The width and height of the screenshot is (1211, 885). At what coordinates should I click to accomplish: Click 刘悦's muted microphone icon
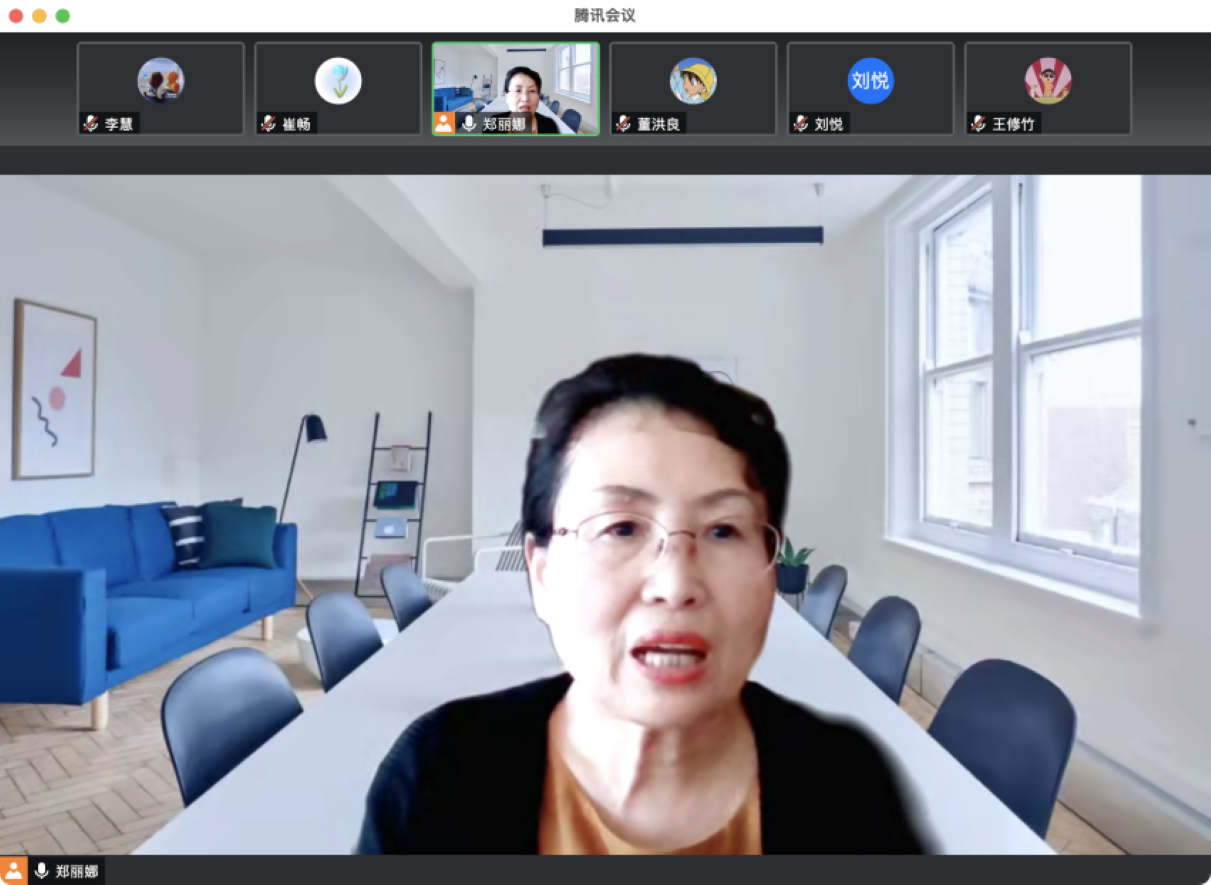[x=800, y=124]
